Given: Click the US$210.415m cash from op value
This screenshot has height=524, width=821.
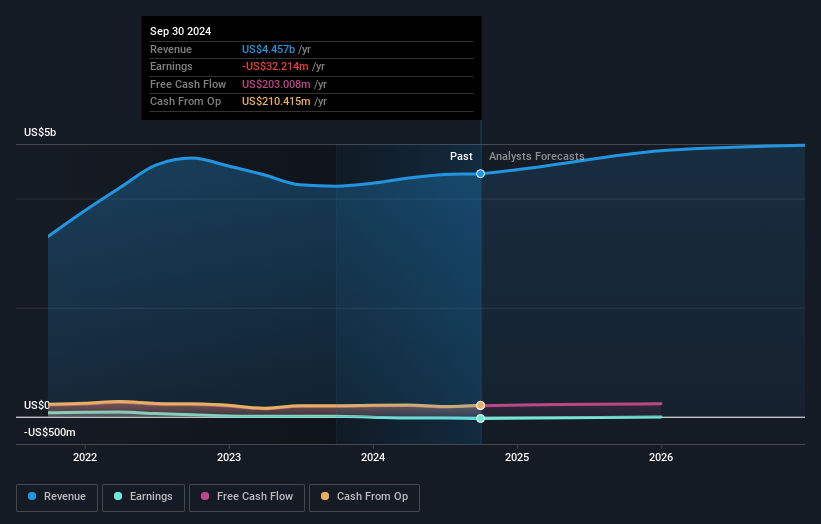Looking at the screenshot, I should click(276, 102).
